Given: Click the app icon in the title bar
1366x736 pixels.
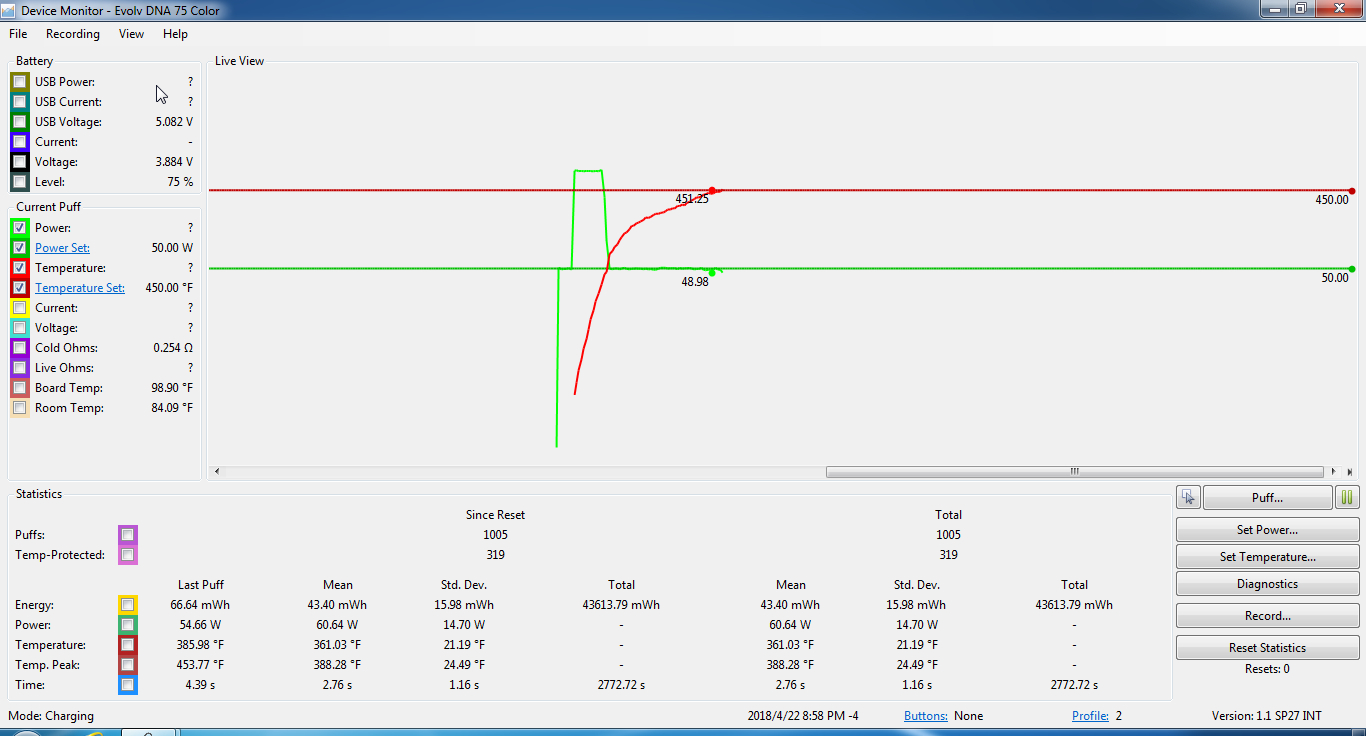Looking at the screenshot, I should (9, 9).
